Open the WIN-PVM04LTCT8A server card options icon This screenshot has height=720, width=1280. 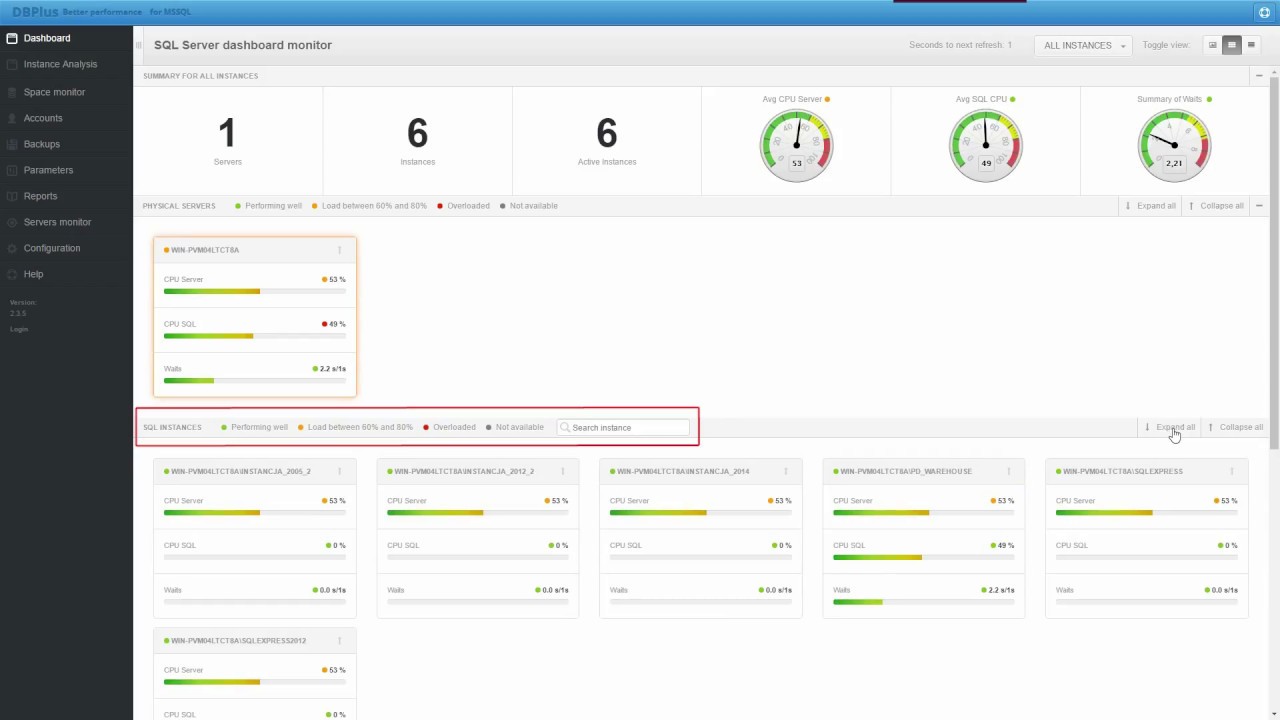click(x=339, y=250)
